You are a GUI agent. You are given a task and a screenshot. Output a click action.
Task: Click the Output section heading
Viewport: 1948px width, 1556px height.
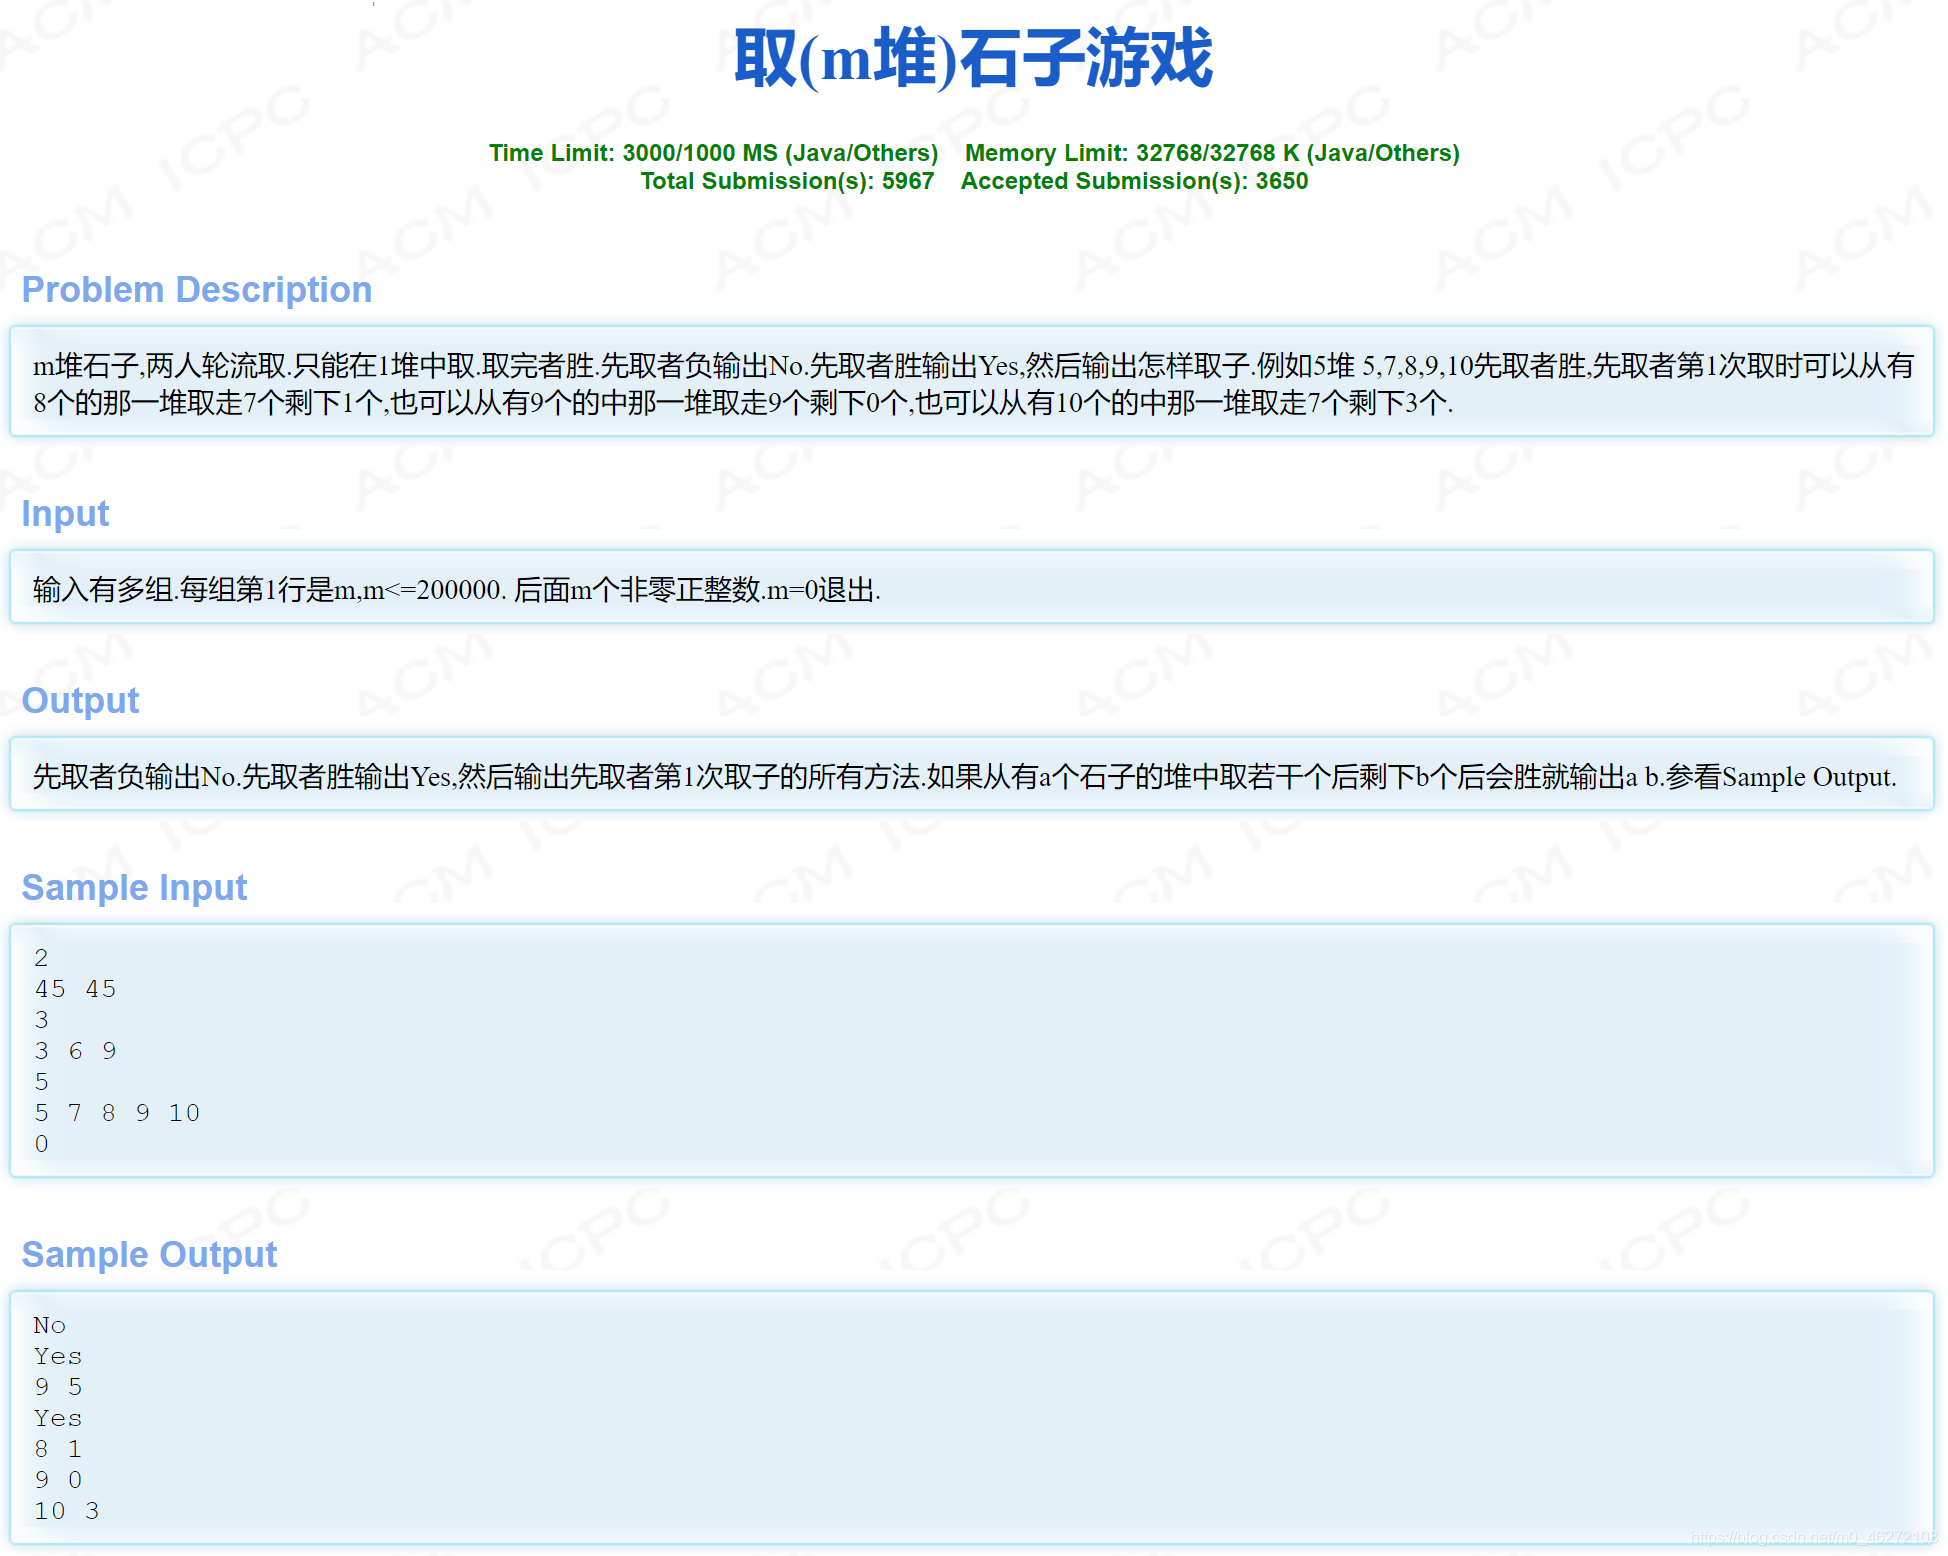(80, 701)
